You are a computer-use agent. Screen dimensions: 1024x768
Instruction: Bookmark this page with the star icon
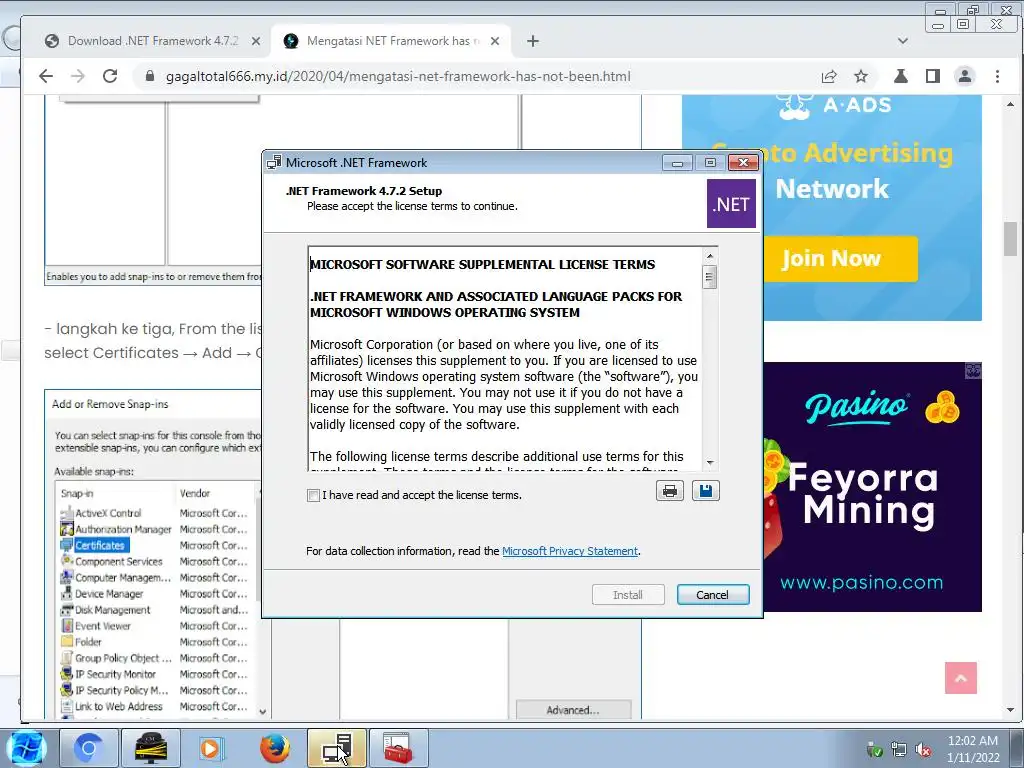click(x=861, y=76)
